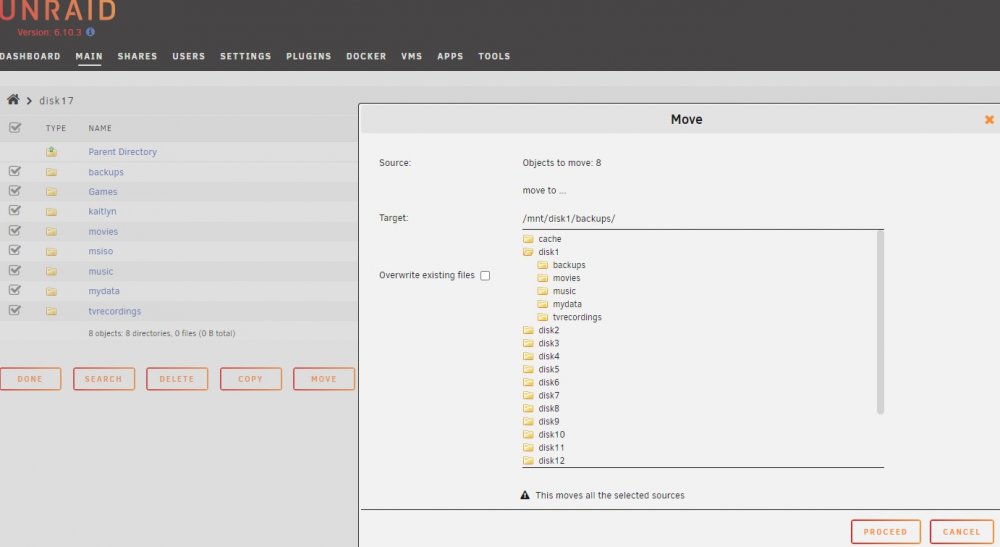Click the Search button
This screenshot has height=547, width=1000.
pyautogui.click(x=103, y=379)
